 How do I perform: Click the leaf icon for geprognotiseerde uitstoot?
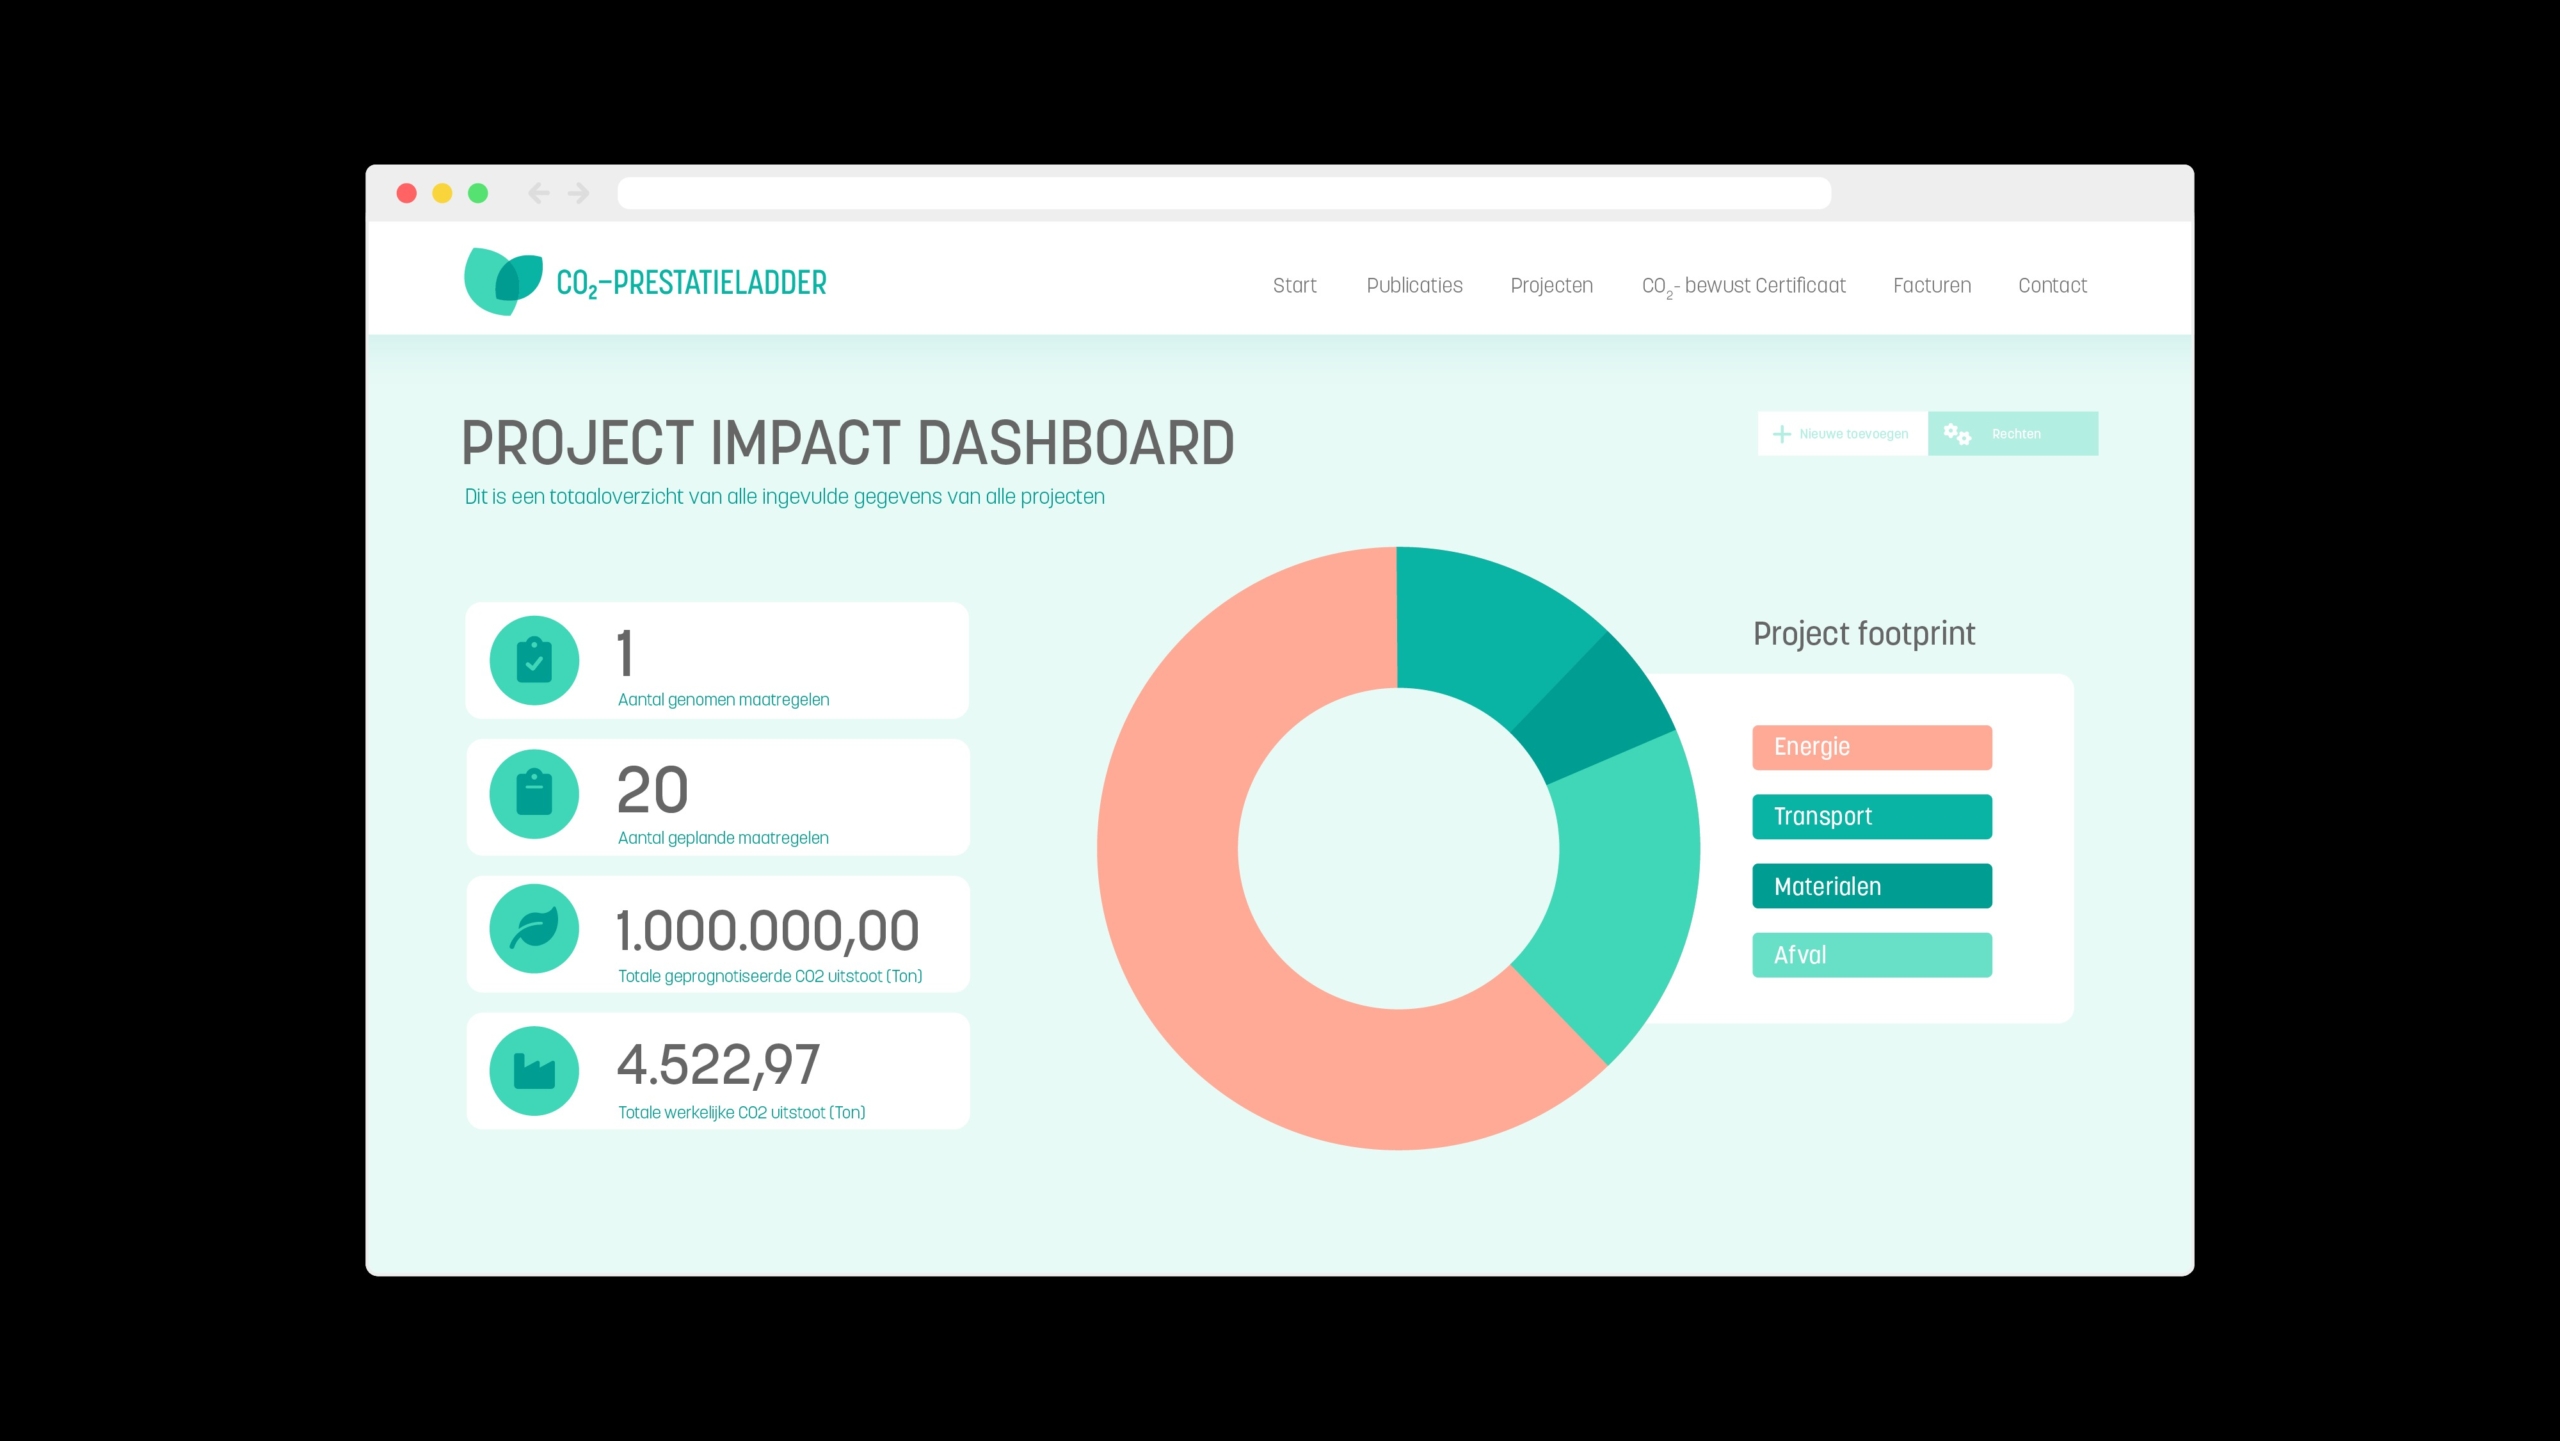pos(534,929)
